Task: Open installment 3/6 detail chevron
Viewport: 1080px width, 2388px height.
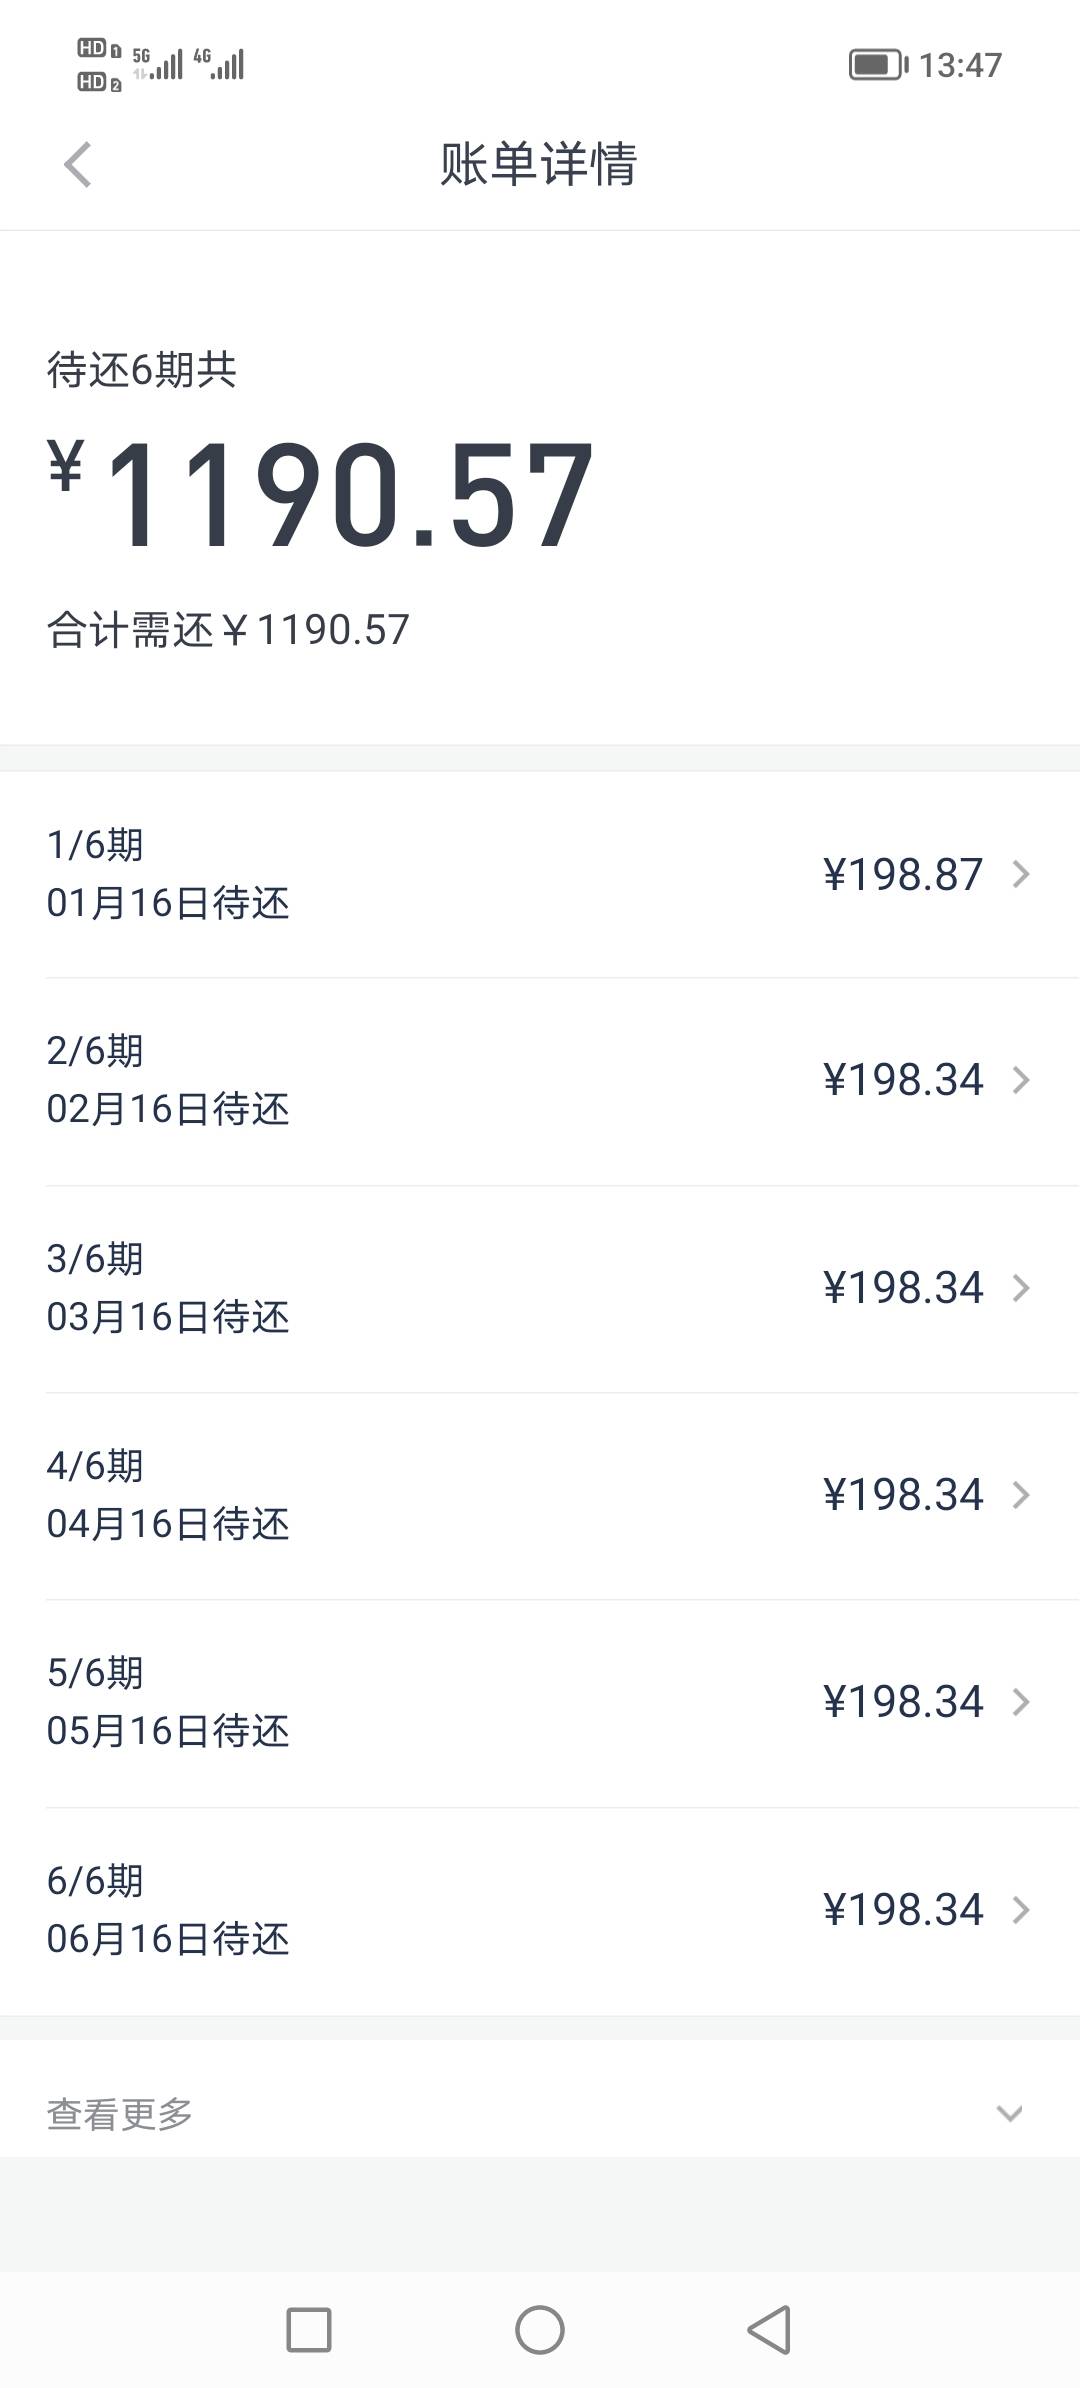Action: point(1021,1288)
